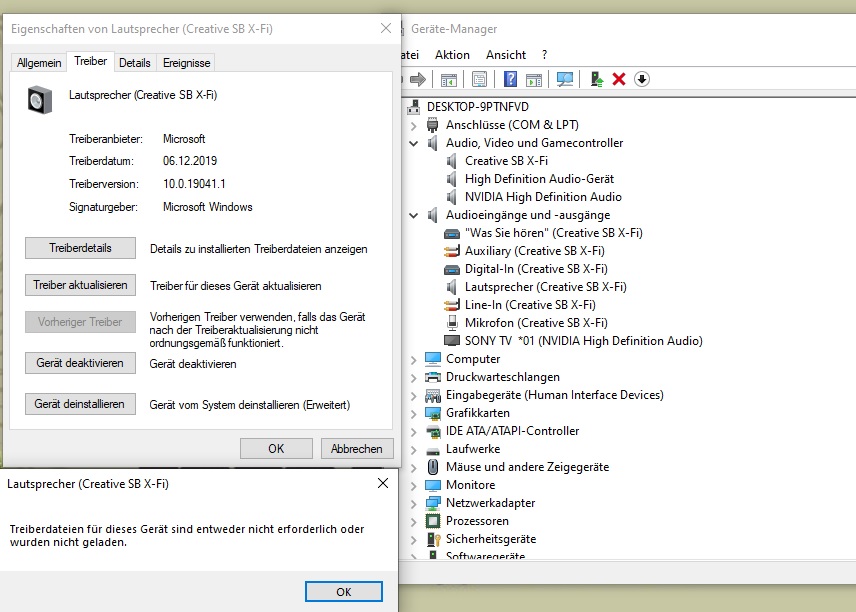Click icon beside NVIDIA High Definition Audio
Viewport: 856px width, 612px height.
coord(451,197)
